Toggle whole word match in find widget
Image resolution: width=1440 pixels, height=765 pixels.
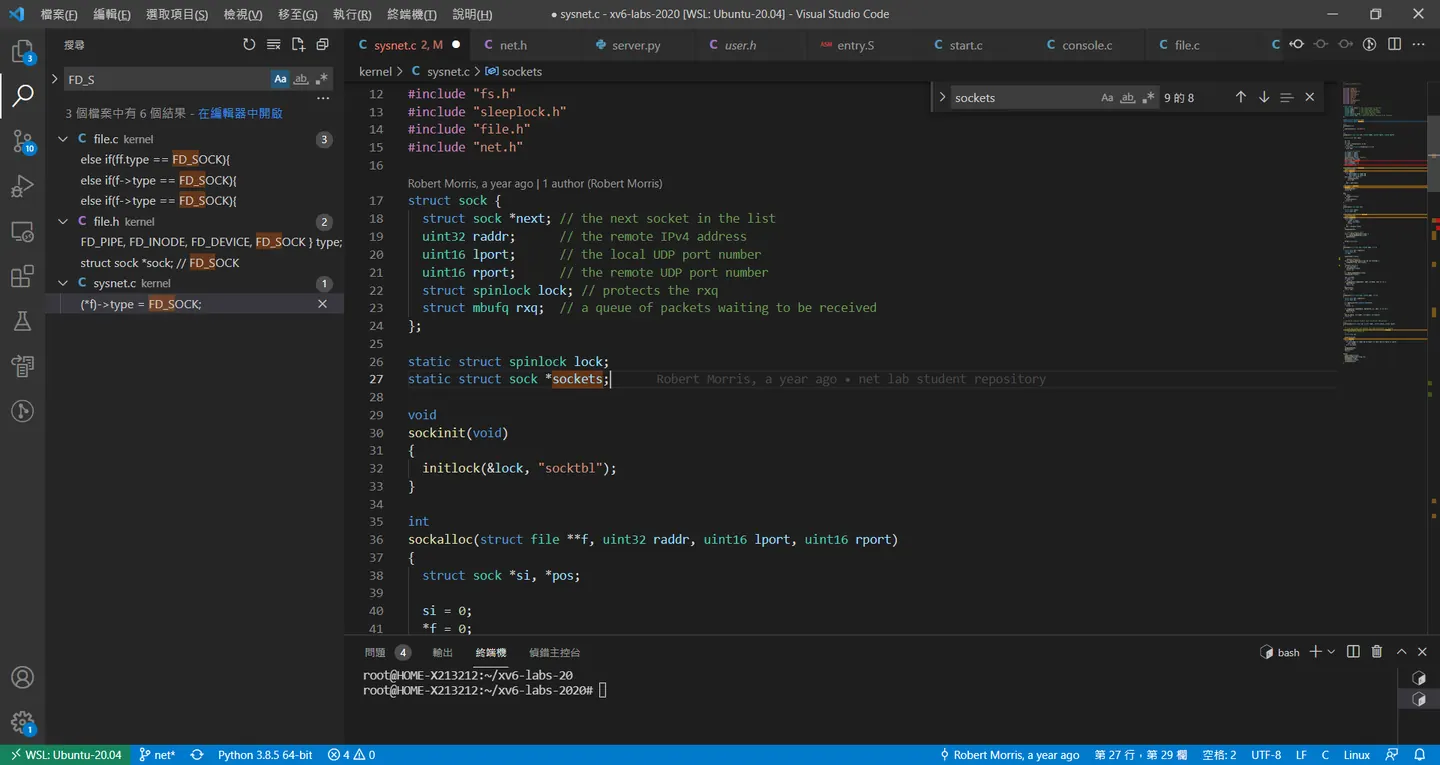pos(1127,98)
